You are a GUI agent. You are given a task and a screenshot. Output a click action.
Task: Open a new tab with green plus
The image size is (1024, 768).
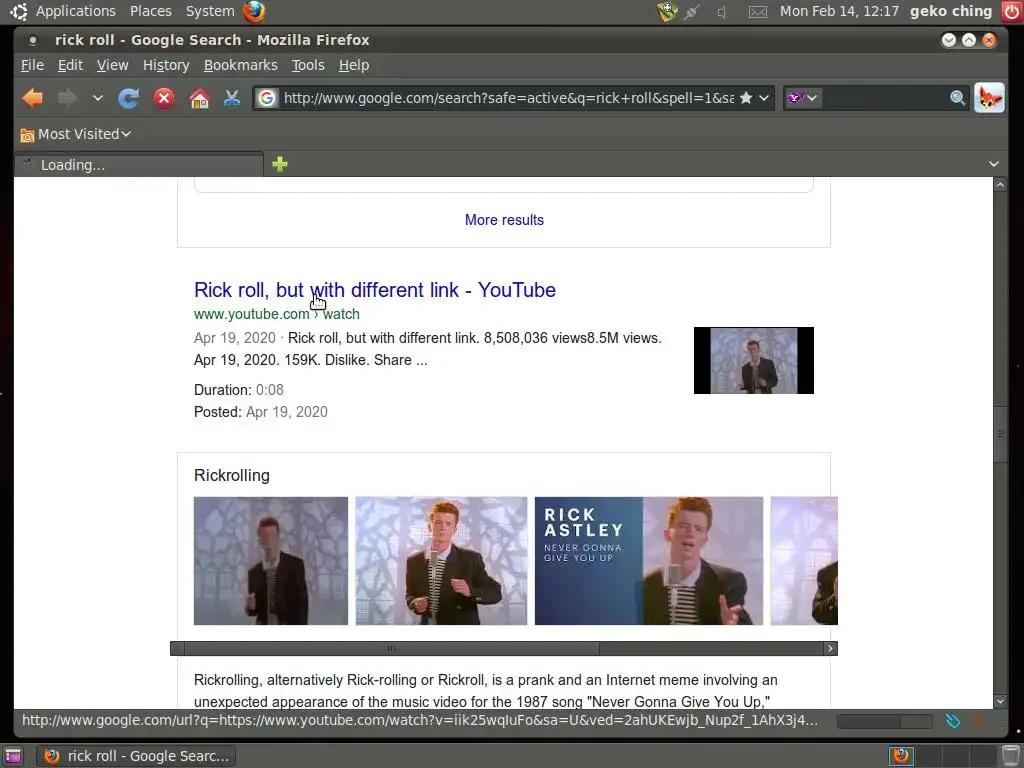coord(280,164)
